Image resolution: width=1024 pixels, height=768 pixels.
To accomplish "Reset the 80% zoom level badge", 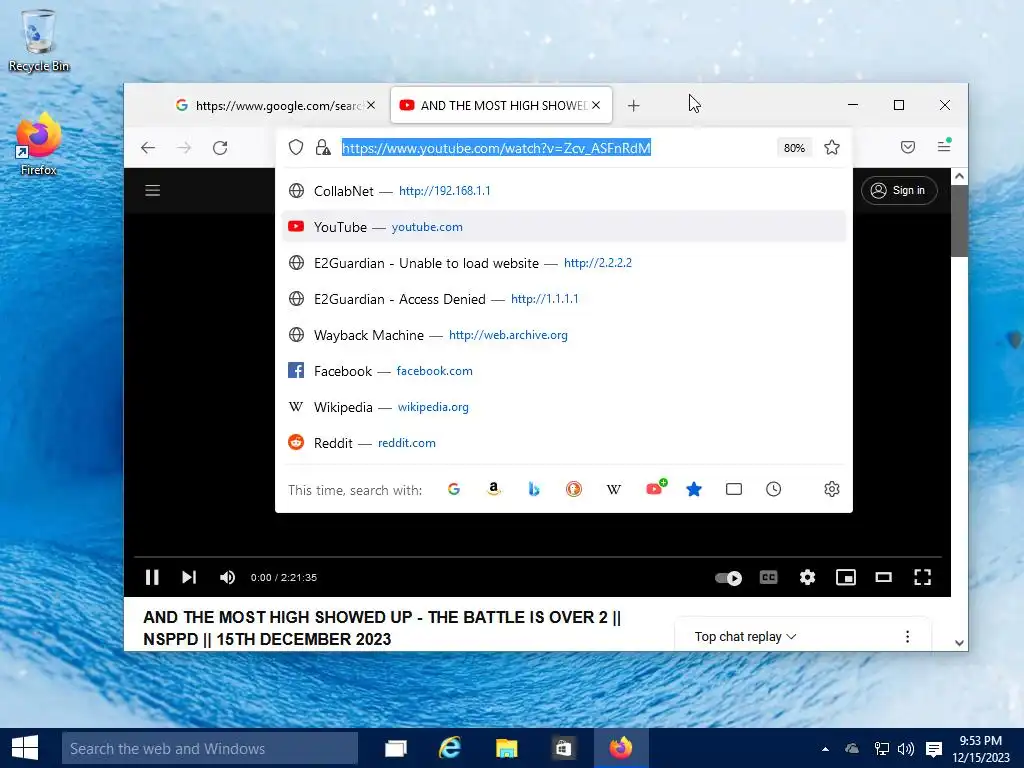I will pos(794,148).
